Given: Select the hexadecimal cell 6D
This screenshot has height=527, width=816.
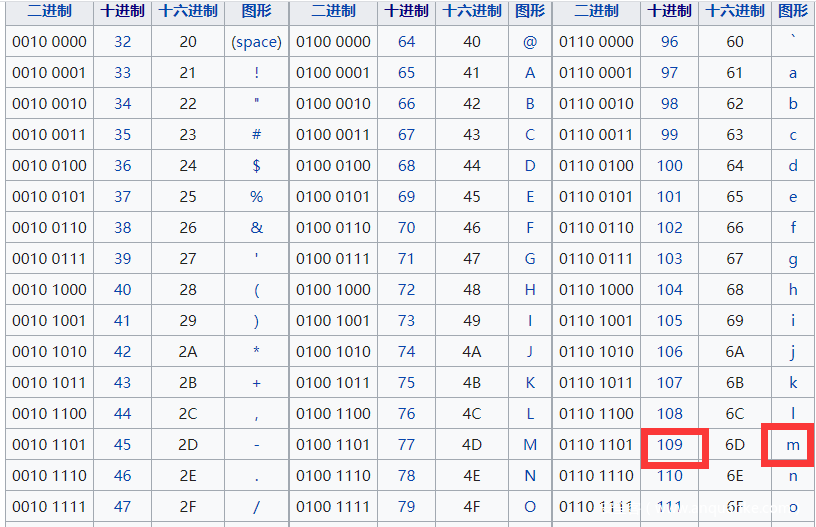Looking at the screenshot, I should 735,445.
